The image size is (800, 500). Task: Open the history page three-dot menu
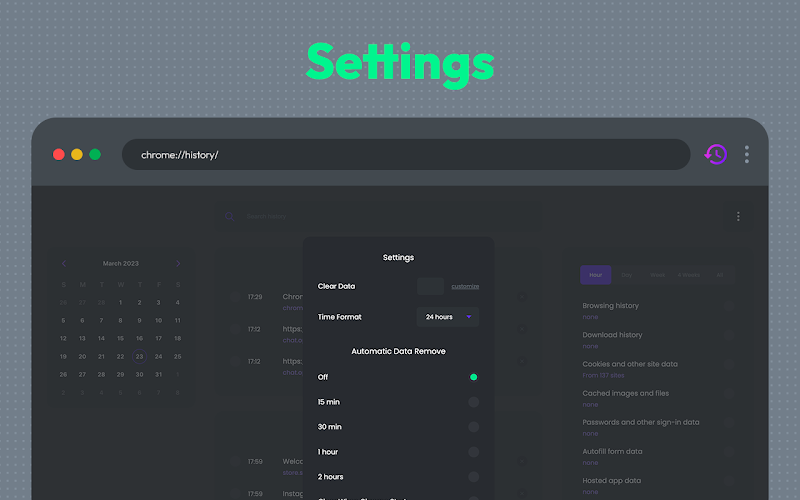coord(738,216)
